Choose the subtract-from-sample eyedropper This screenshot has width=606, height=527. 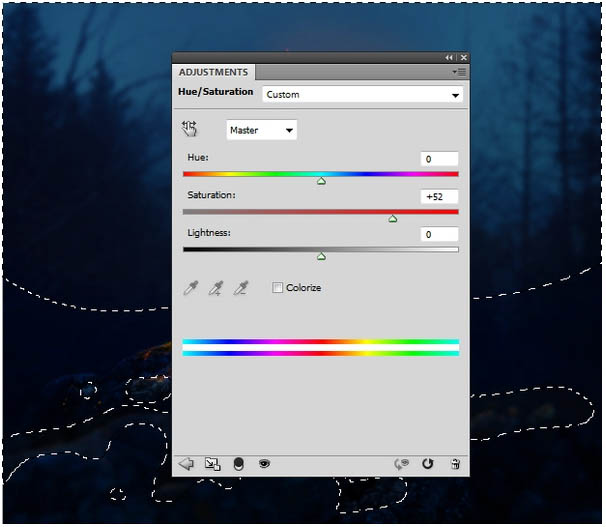coord(241,288)
